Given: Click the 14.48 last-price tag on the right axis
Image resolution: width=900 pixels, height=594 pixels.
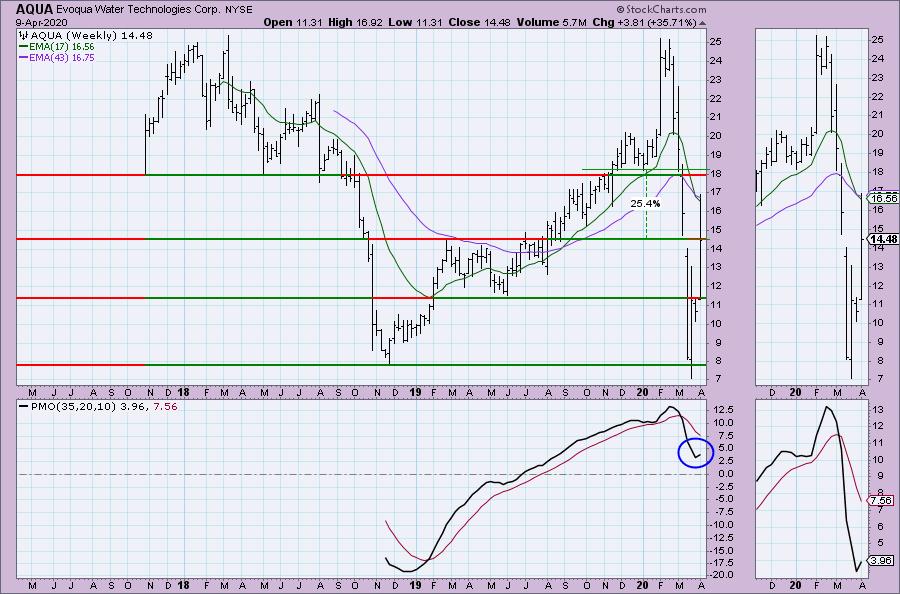Looking at the screenshot, I should coord(883,239).
